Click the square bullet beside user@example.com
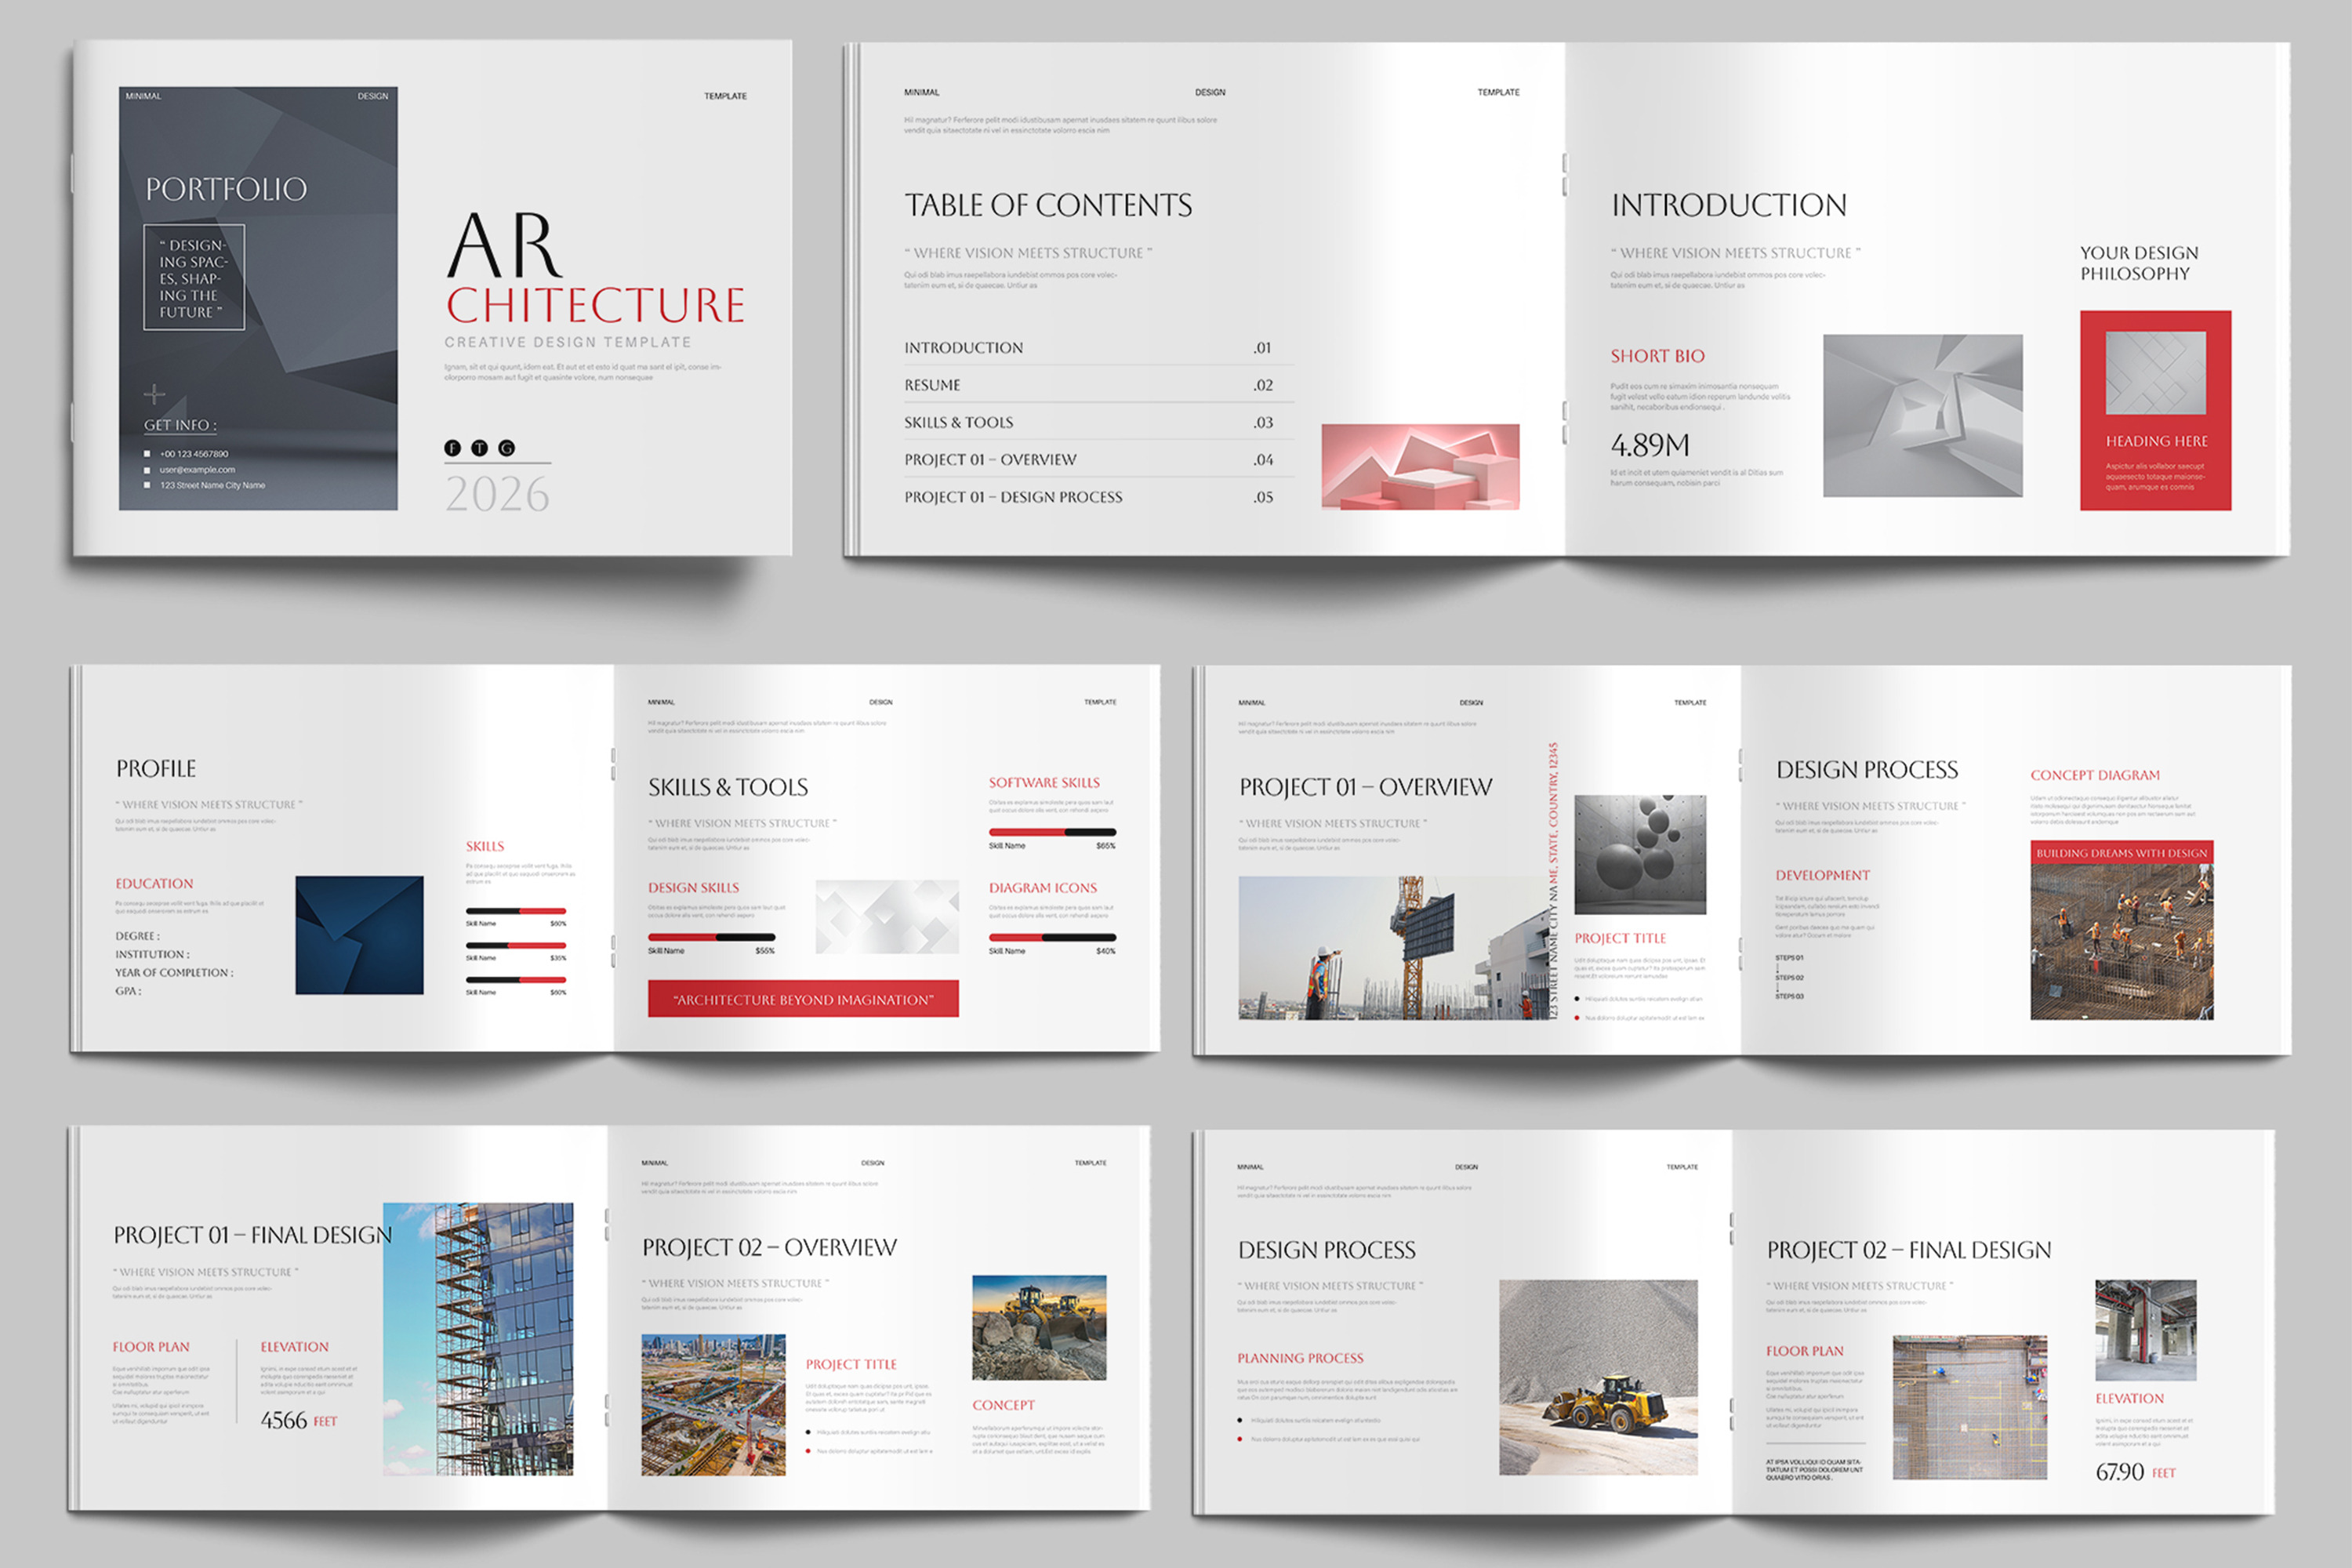2352x1568 pixels. (x=147, y=470)
